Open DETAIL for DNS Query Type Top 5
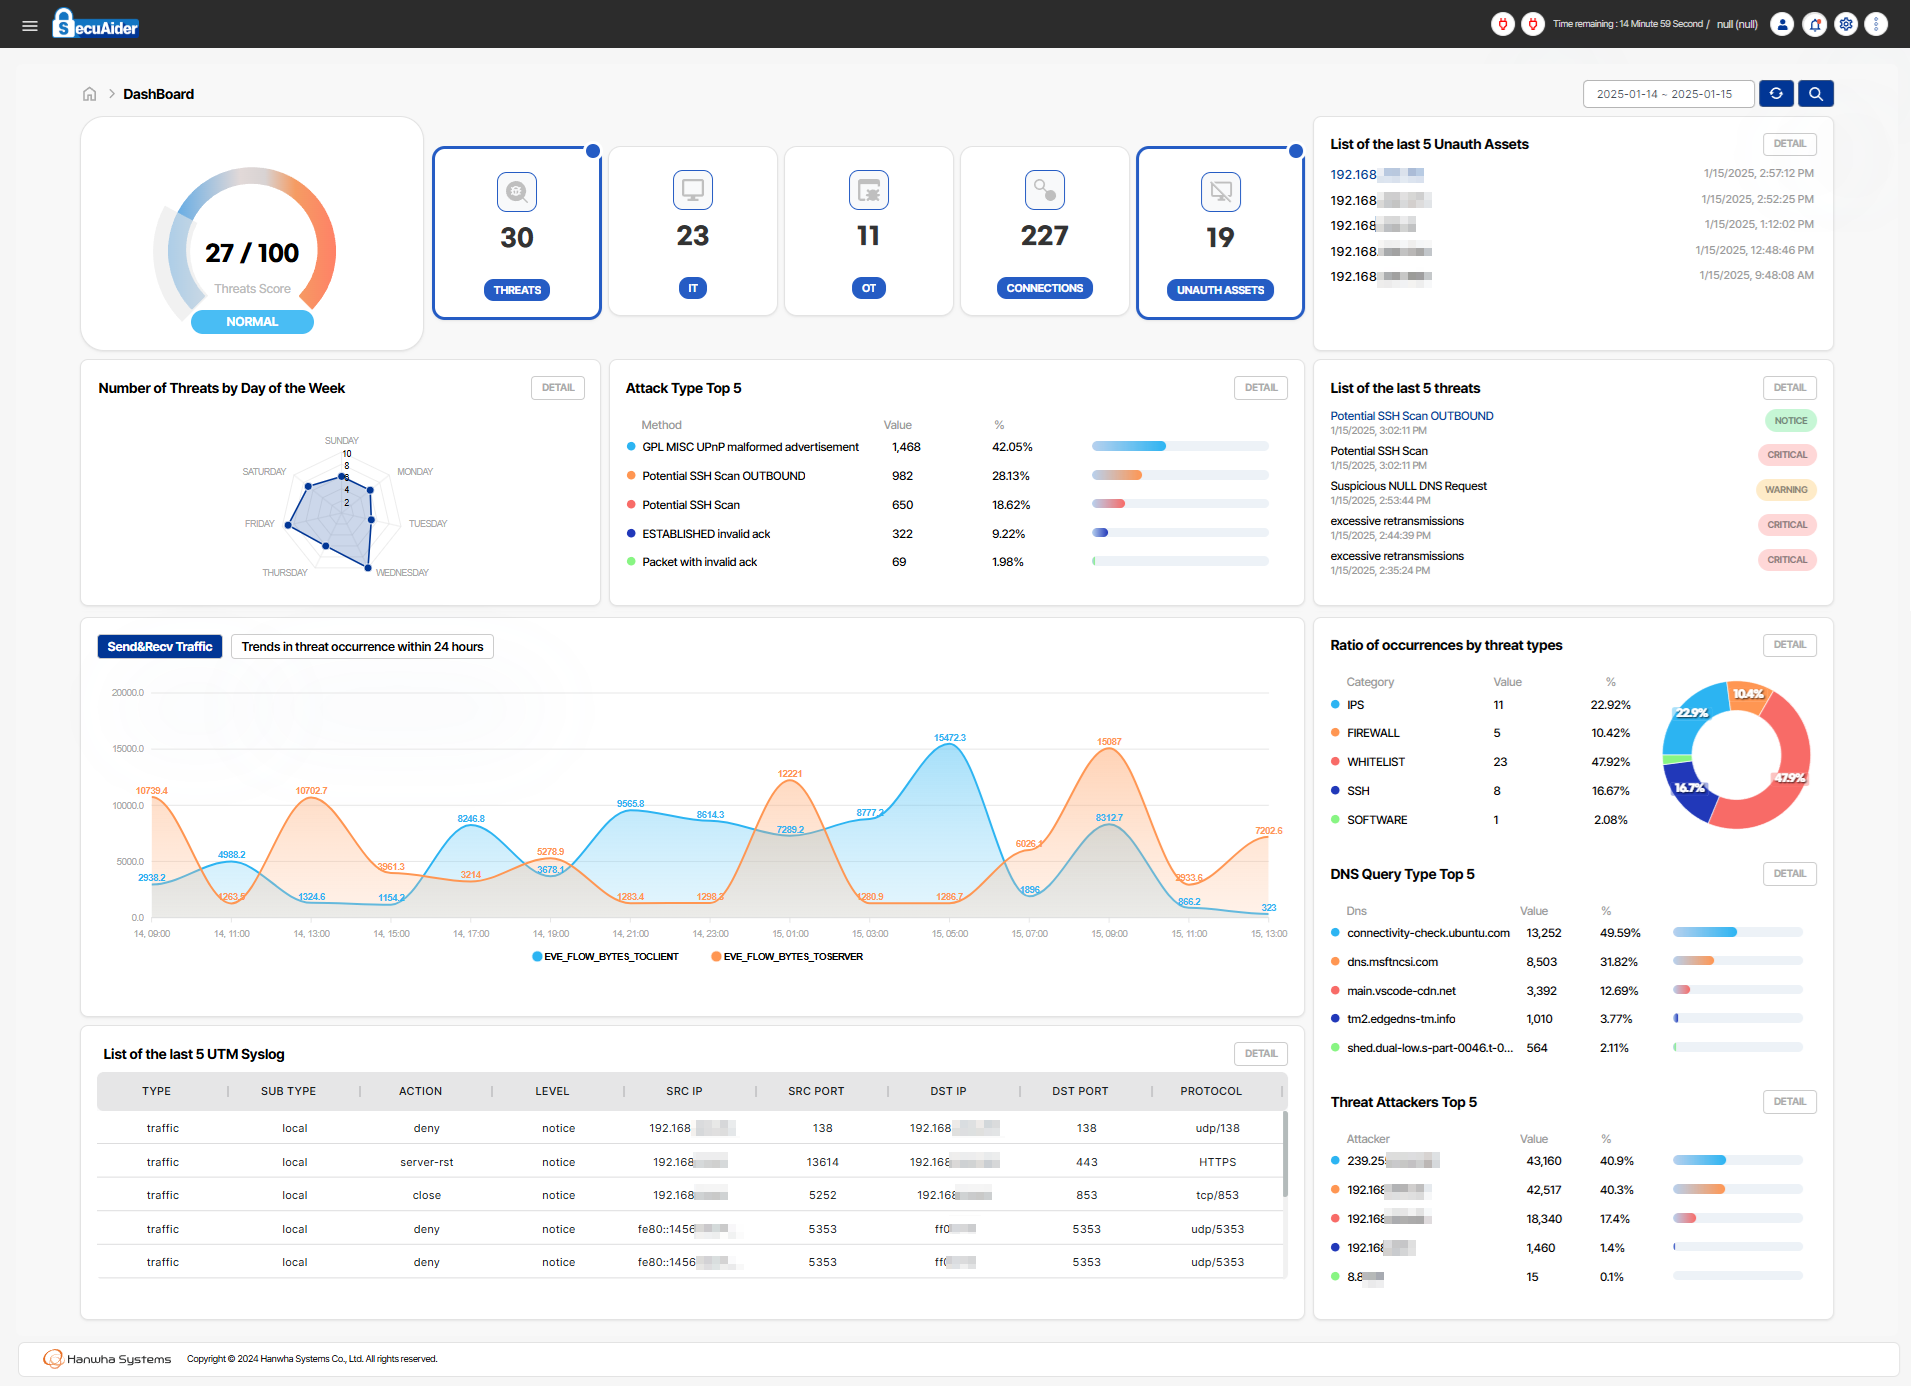1911x1386 pixels. click(x=1790, y=874)
